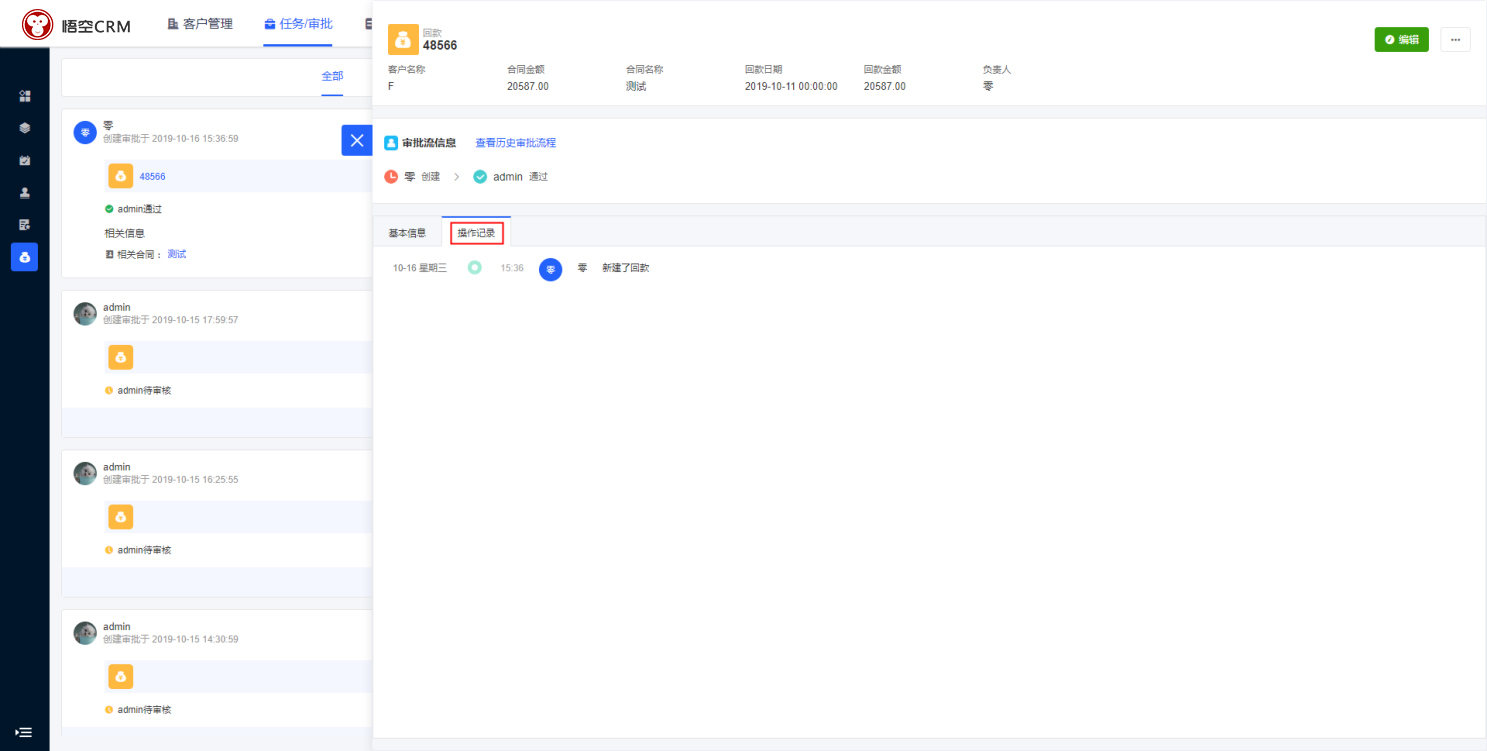Switch to the 基本信息 tab
The height and width of the screenshot is (751, 1487).
coord(407,233)
